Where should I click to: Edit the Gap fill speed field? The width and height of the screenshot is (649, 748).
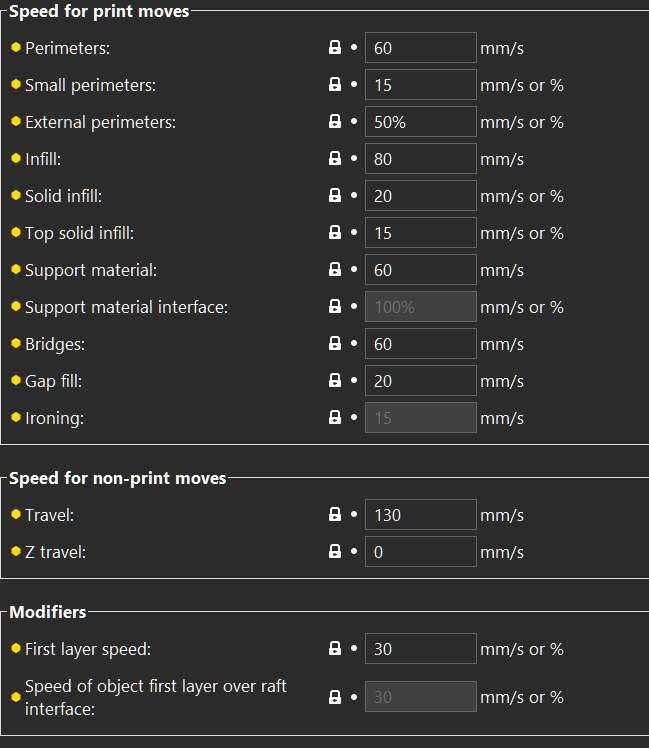[x=420, y=381]
